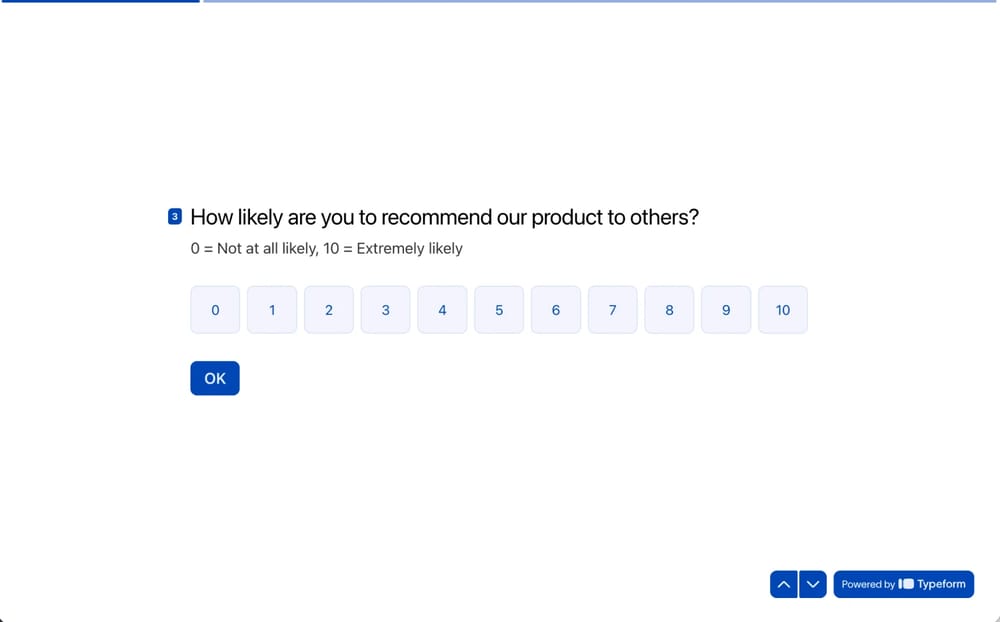The width and height of the screenshot is (1000, 622).
Task: Pick the middle rating 5
Action: [x=499, y=310]
